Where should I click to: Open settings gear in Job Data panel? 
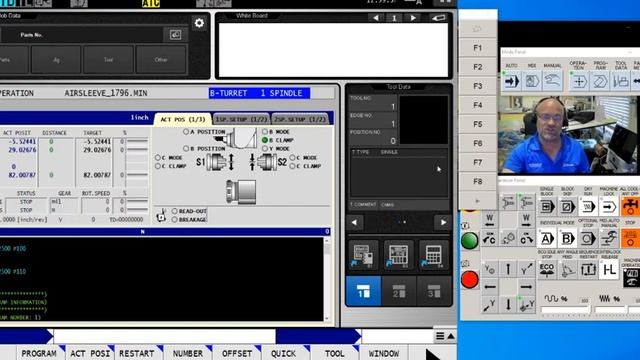199,23
